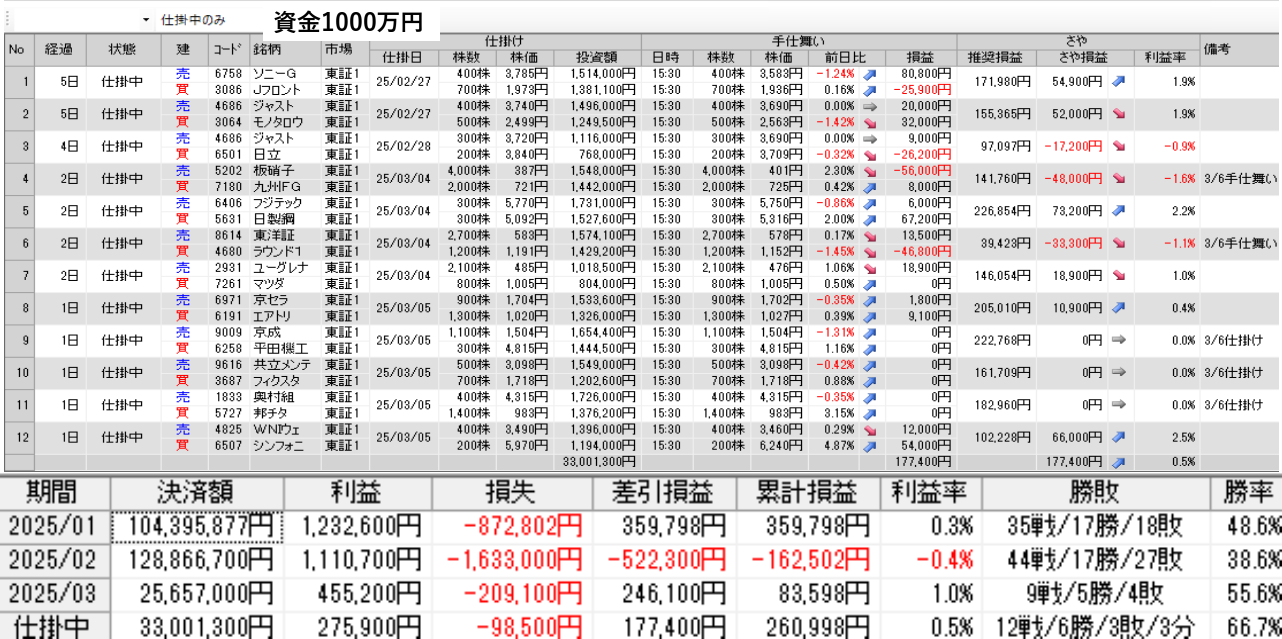Click the 推奨損益 column header

coord(995,57)
